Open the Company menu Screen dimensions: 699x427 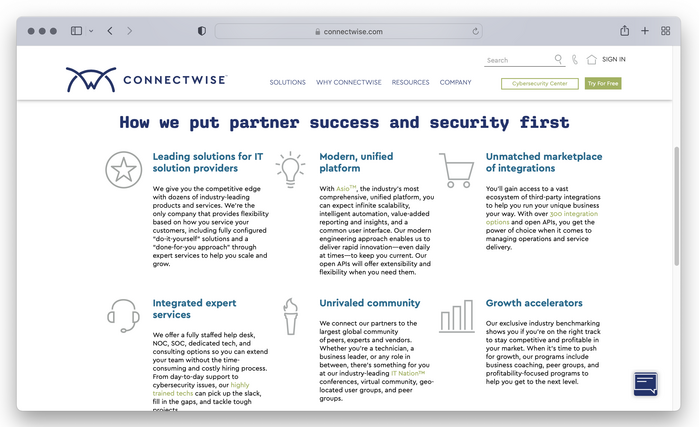point(455,82)
